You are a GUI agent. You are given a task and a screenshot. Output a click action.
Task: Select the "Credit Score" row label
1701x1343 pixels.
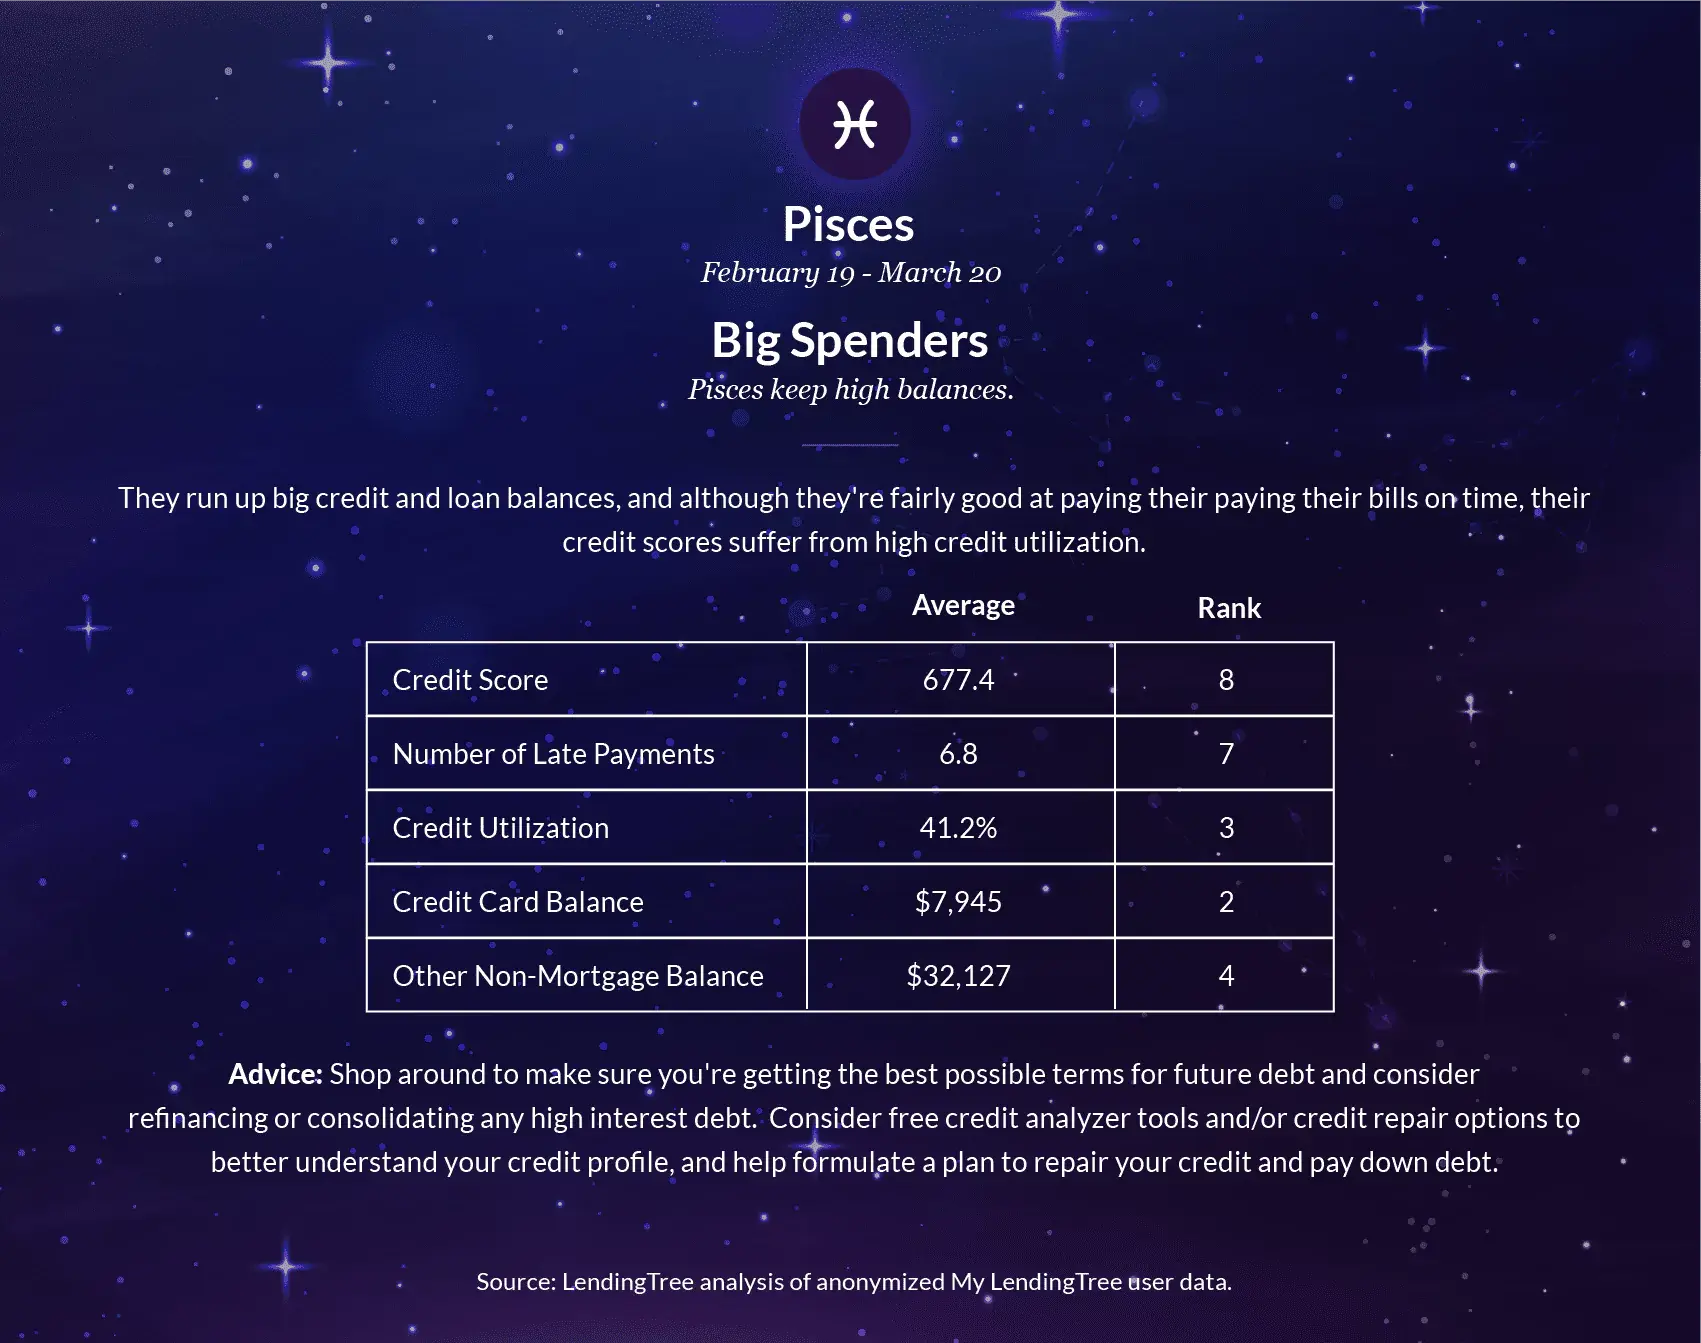pyautogui.click(x=470, y=680)
